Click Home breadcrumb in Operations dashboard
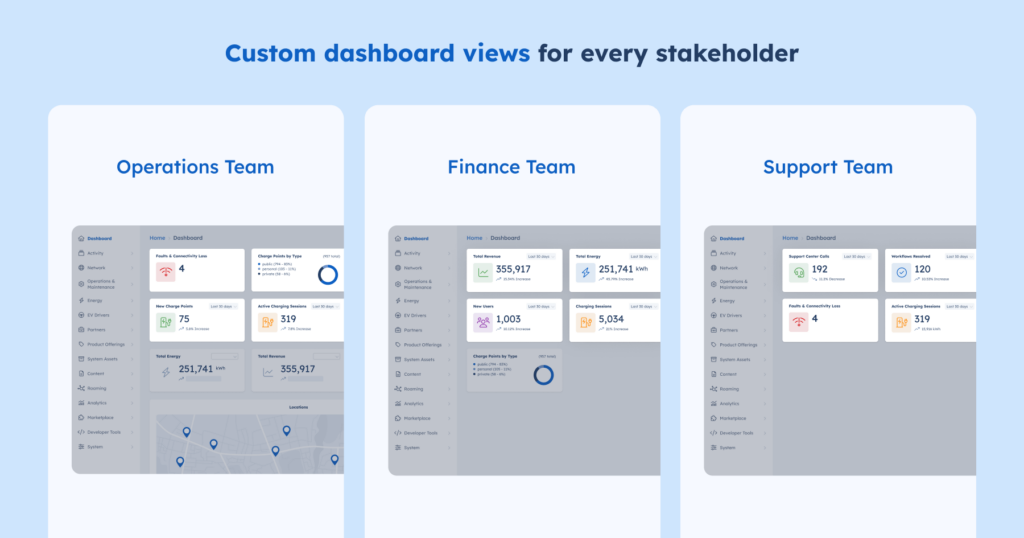The height and width of the screenshot is (538, 1024). pos(157,238)
